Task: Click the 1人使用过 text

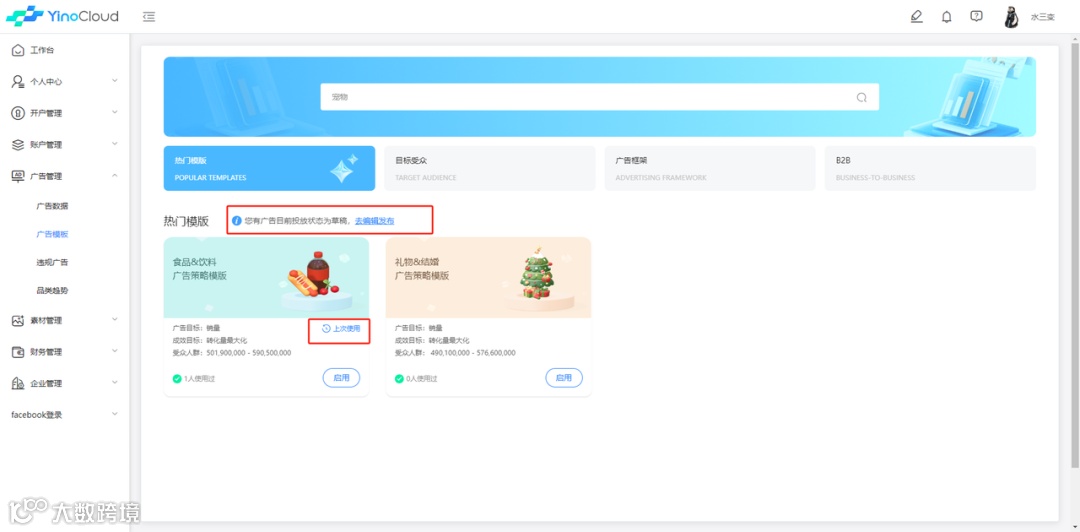Action: click(200, 378)
